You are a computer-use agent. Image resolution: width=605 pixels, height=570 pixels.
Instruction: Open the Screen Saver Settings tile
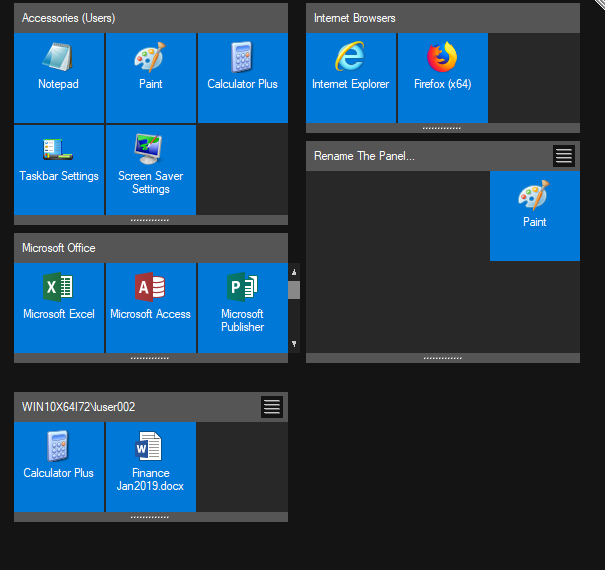point(150,169)
